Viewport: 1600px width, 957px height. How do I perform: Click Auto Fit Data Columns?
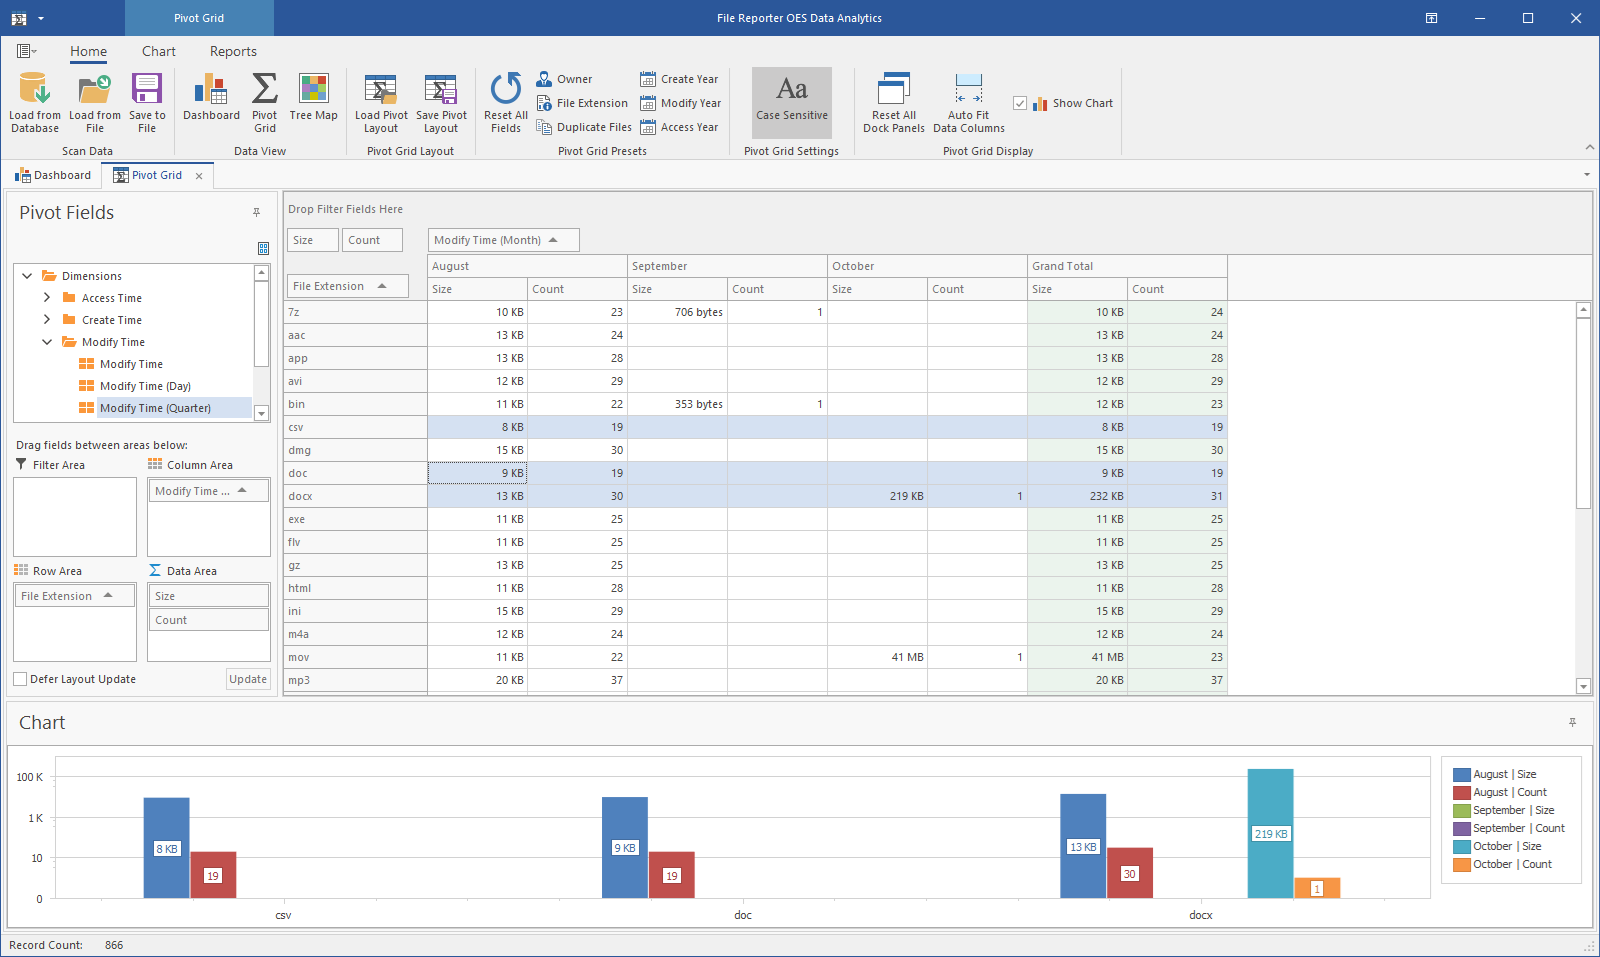968,91
